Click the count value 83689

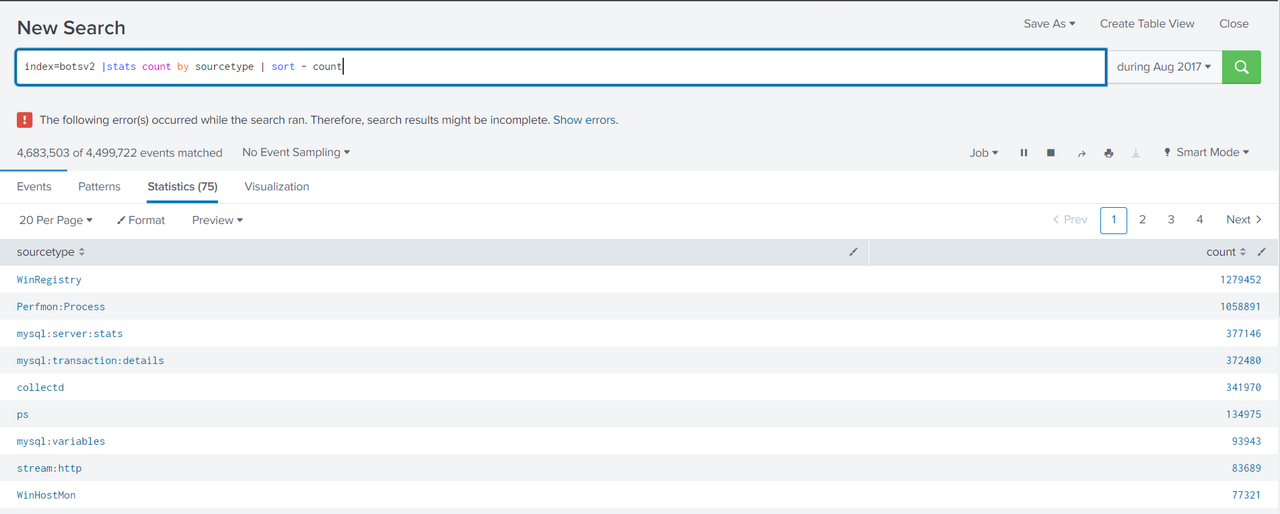point(1246,469)
